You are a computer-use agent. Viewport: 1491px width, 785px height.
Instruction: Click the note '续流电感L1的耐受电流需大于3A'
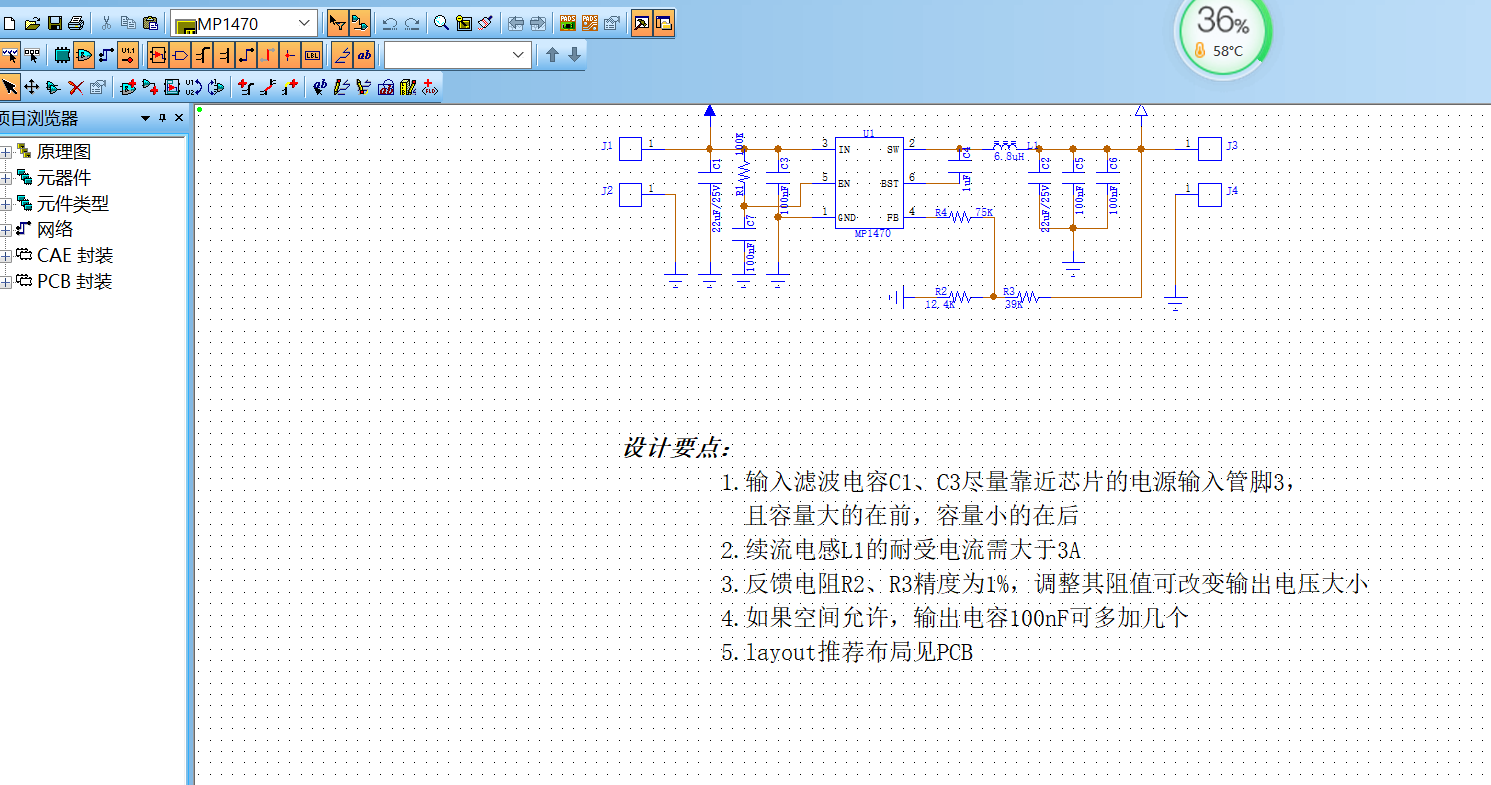coord(901,549)
